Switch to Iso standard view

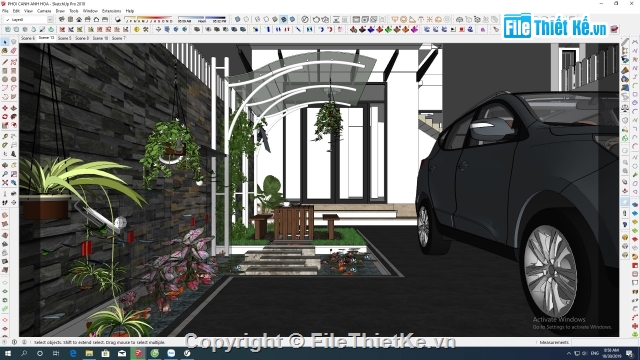tap(61, 19)
